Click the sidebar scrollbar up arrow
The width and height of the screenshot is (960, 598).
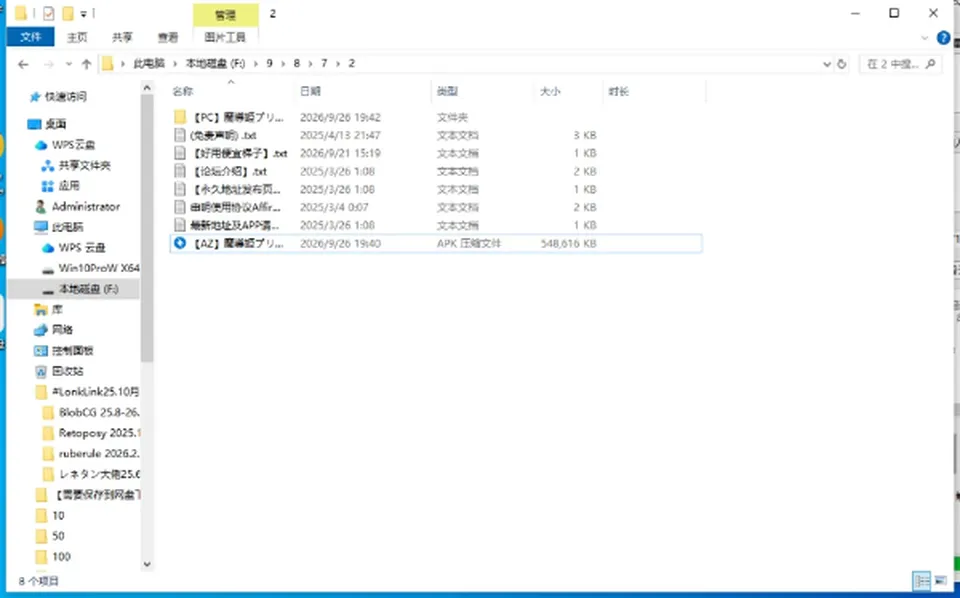[x=147, y=89]
